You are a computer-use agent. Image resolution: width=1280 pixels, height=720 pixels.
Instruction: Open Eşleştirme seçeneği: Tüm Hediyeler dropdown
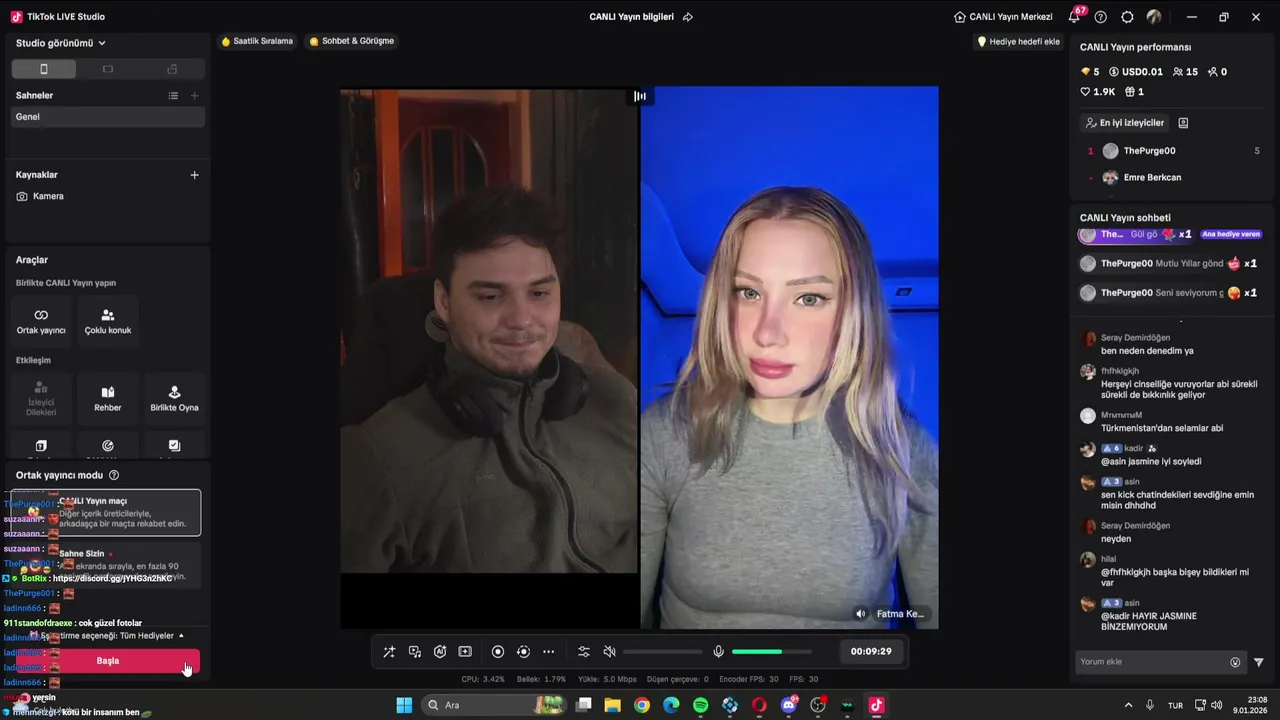point(107,636)
